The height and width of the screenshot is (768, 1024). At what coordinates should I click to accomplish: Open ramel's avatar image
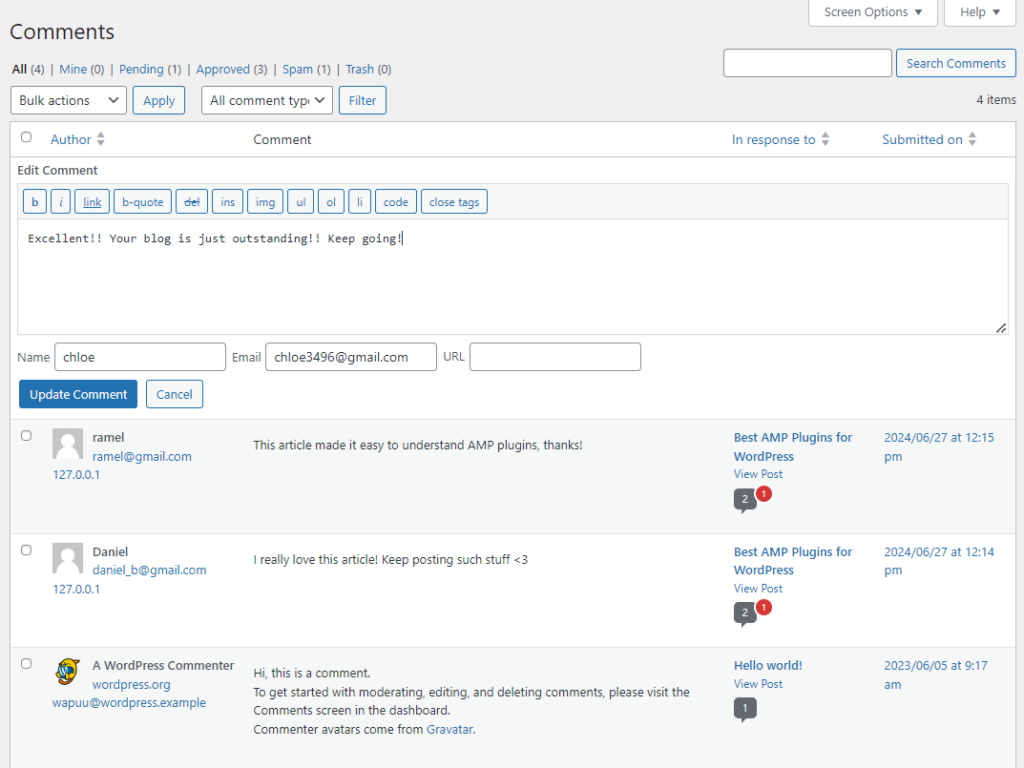click(x=67, y=444)
